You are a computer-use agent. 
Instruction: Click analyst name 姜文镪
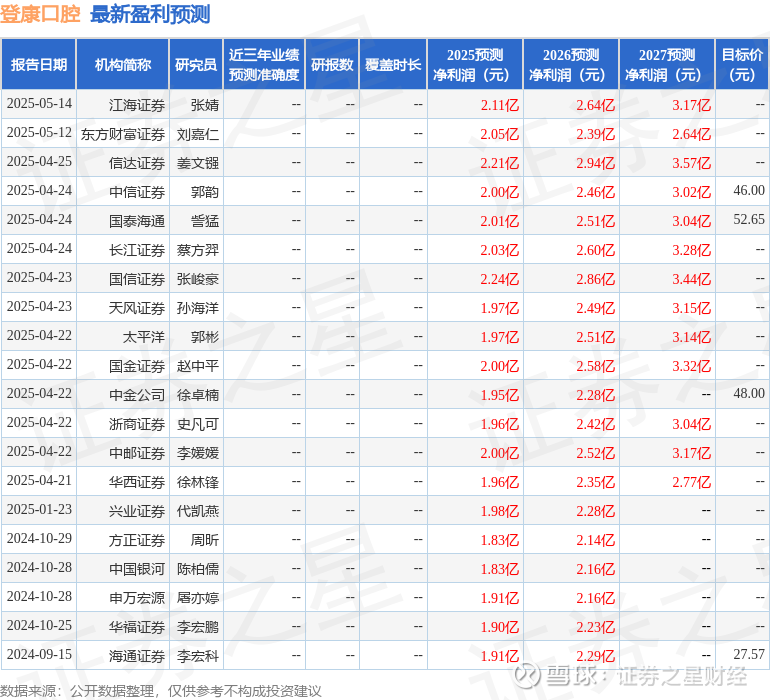(x=198, y=163)
